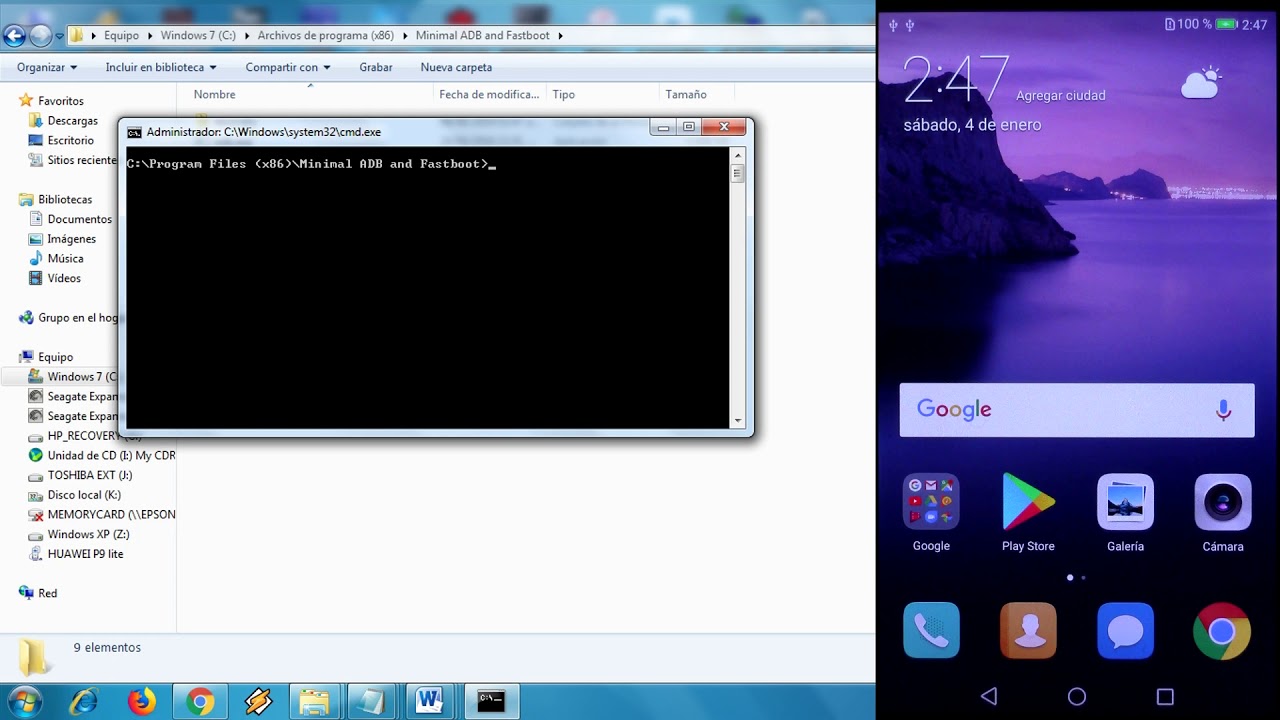Expand path after Equipo in address bar

(150, 36)
